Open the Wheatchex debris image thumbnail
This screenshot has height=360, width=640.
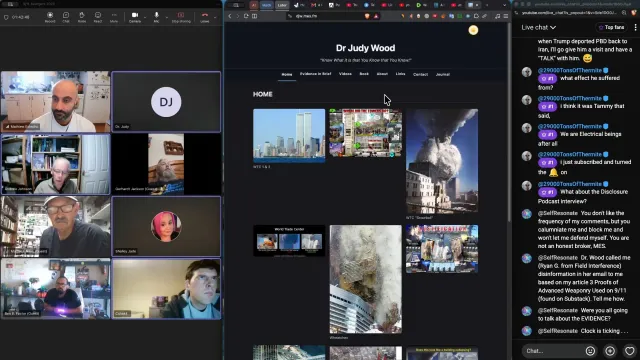click(365, 279)
